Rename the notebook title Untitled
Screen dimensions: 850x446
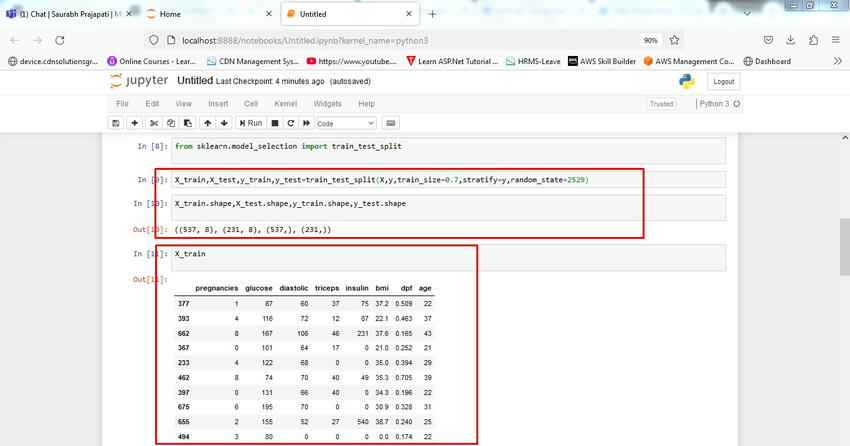click(x=195, y=81)
